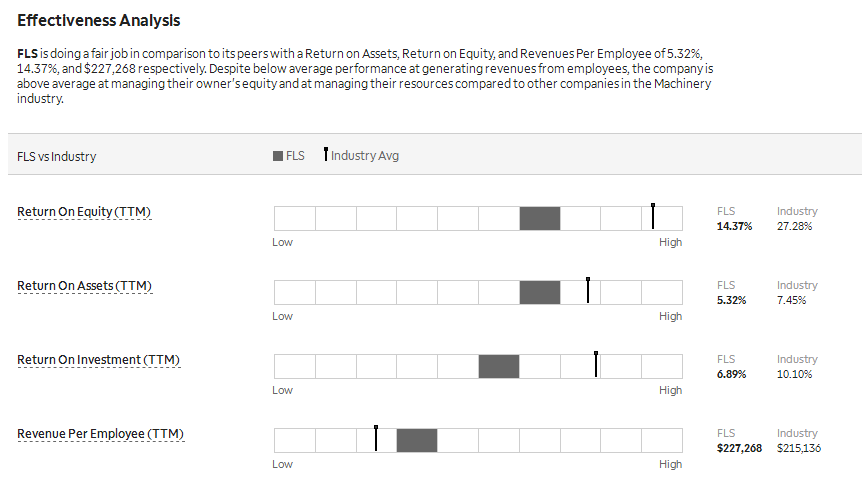Click industry marker on Revenue Per Employee
The height and width of the screenshot is (478, 862).
376,438
